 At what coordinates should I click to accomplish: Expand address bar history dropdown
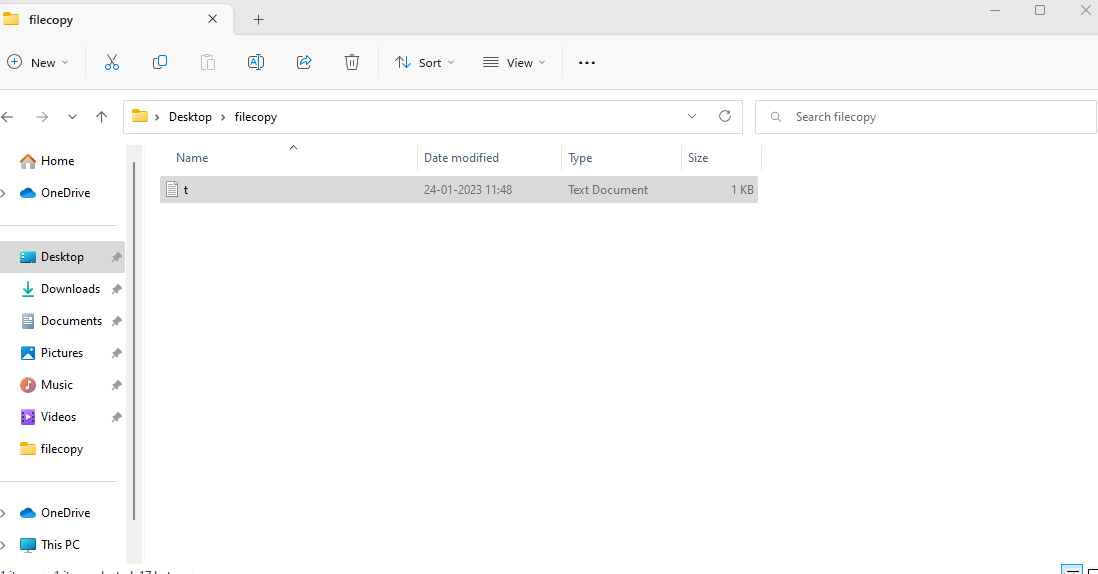click(x=692, y=116)
